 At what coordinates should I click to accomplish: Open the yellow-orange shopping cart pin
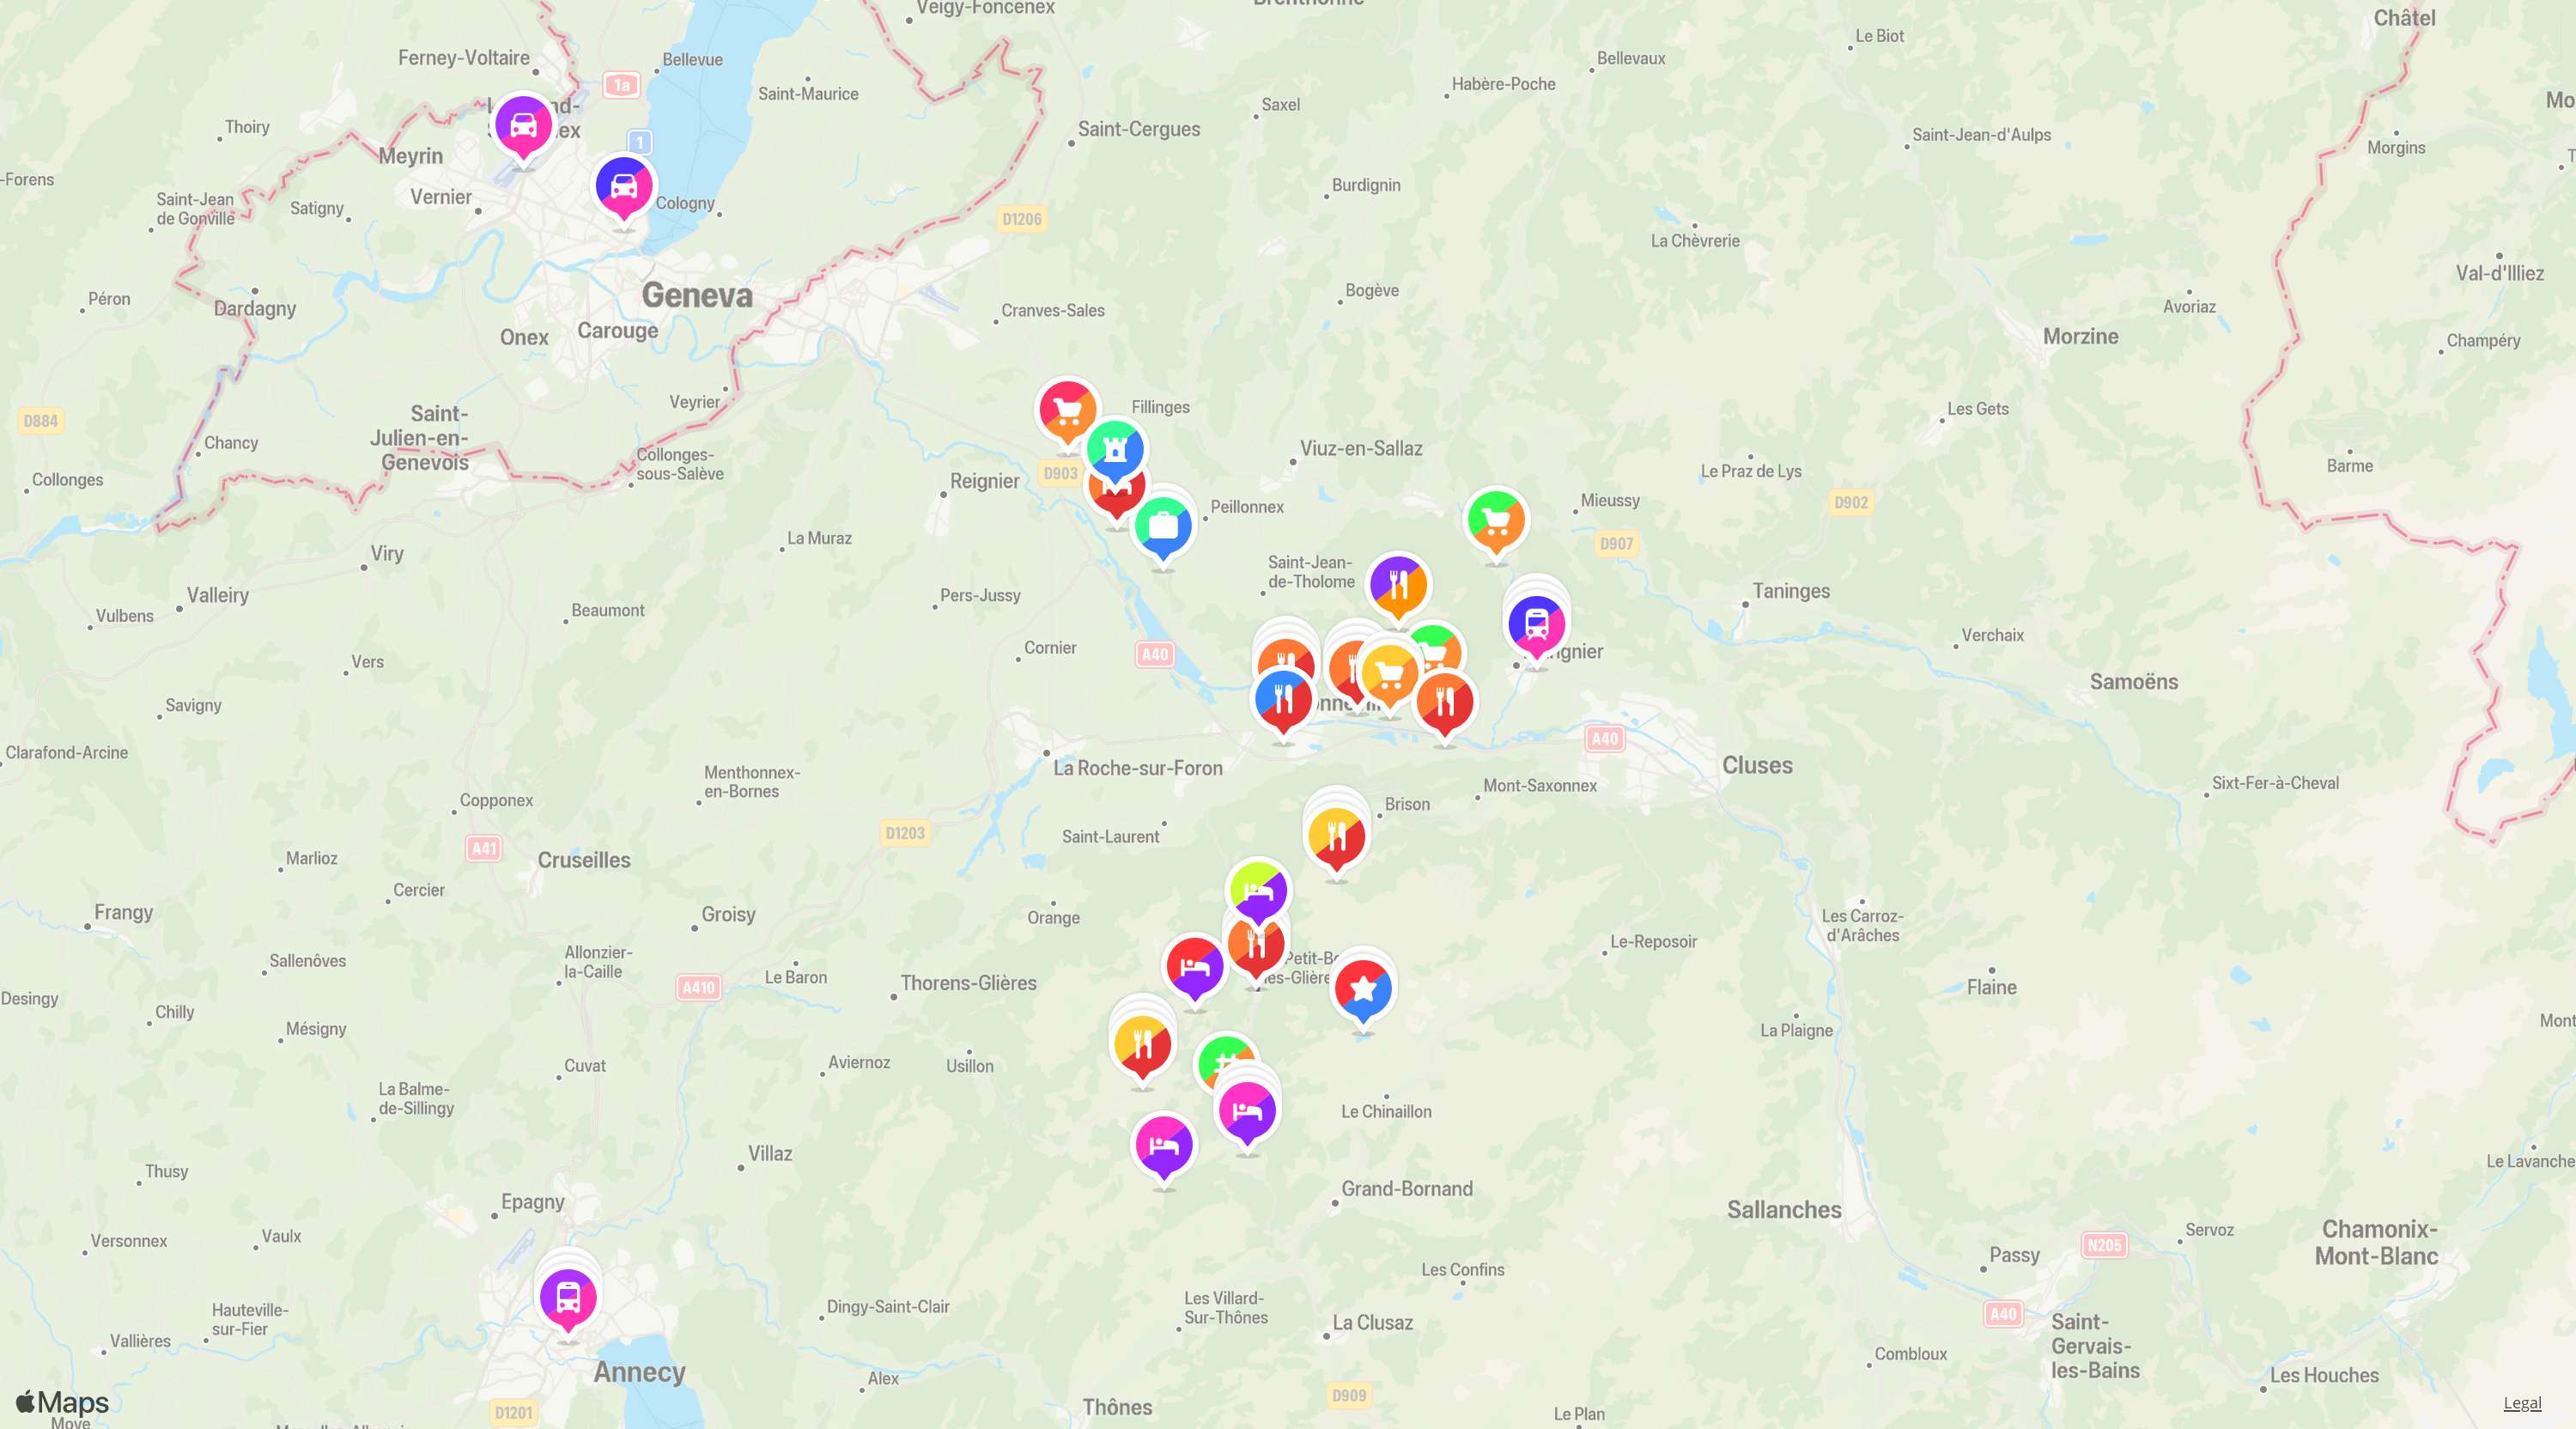(x=1389, y=674)
